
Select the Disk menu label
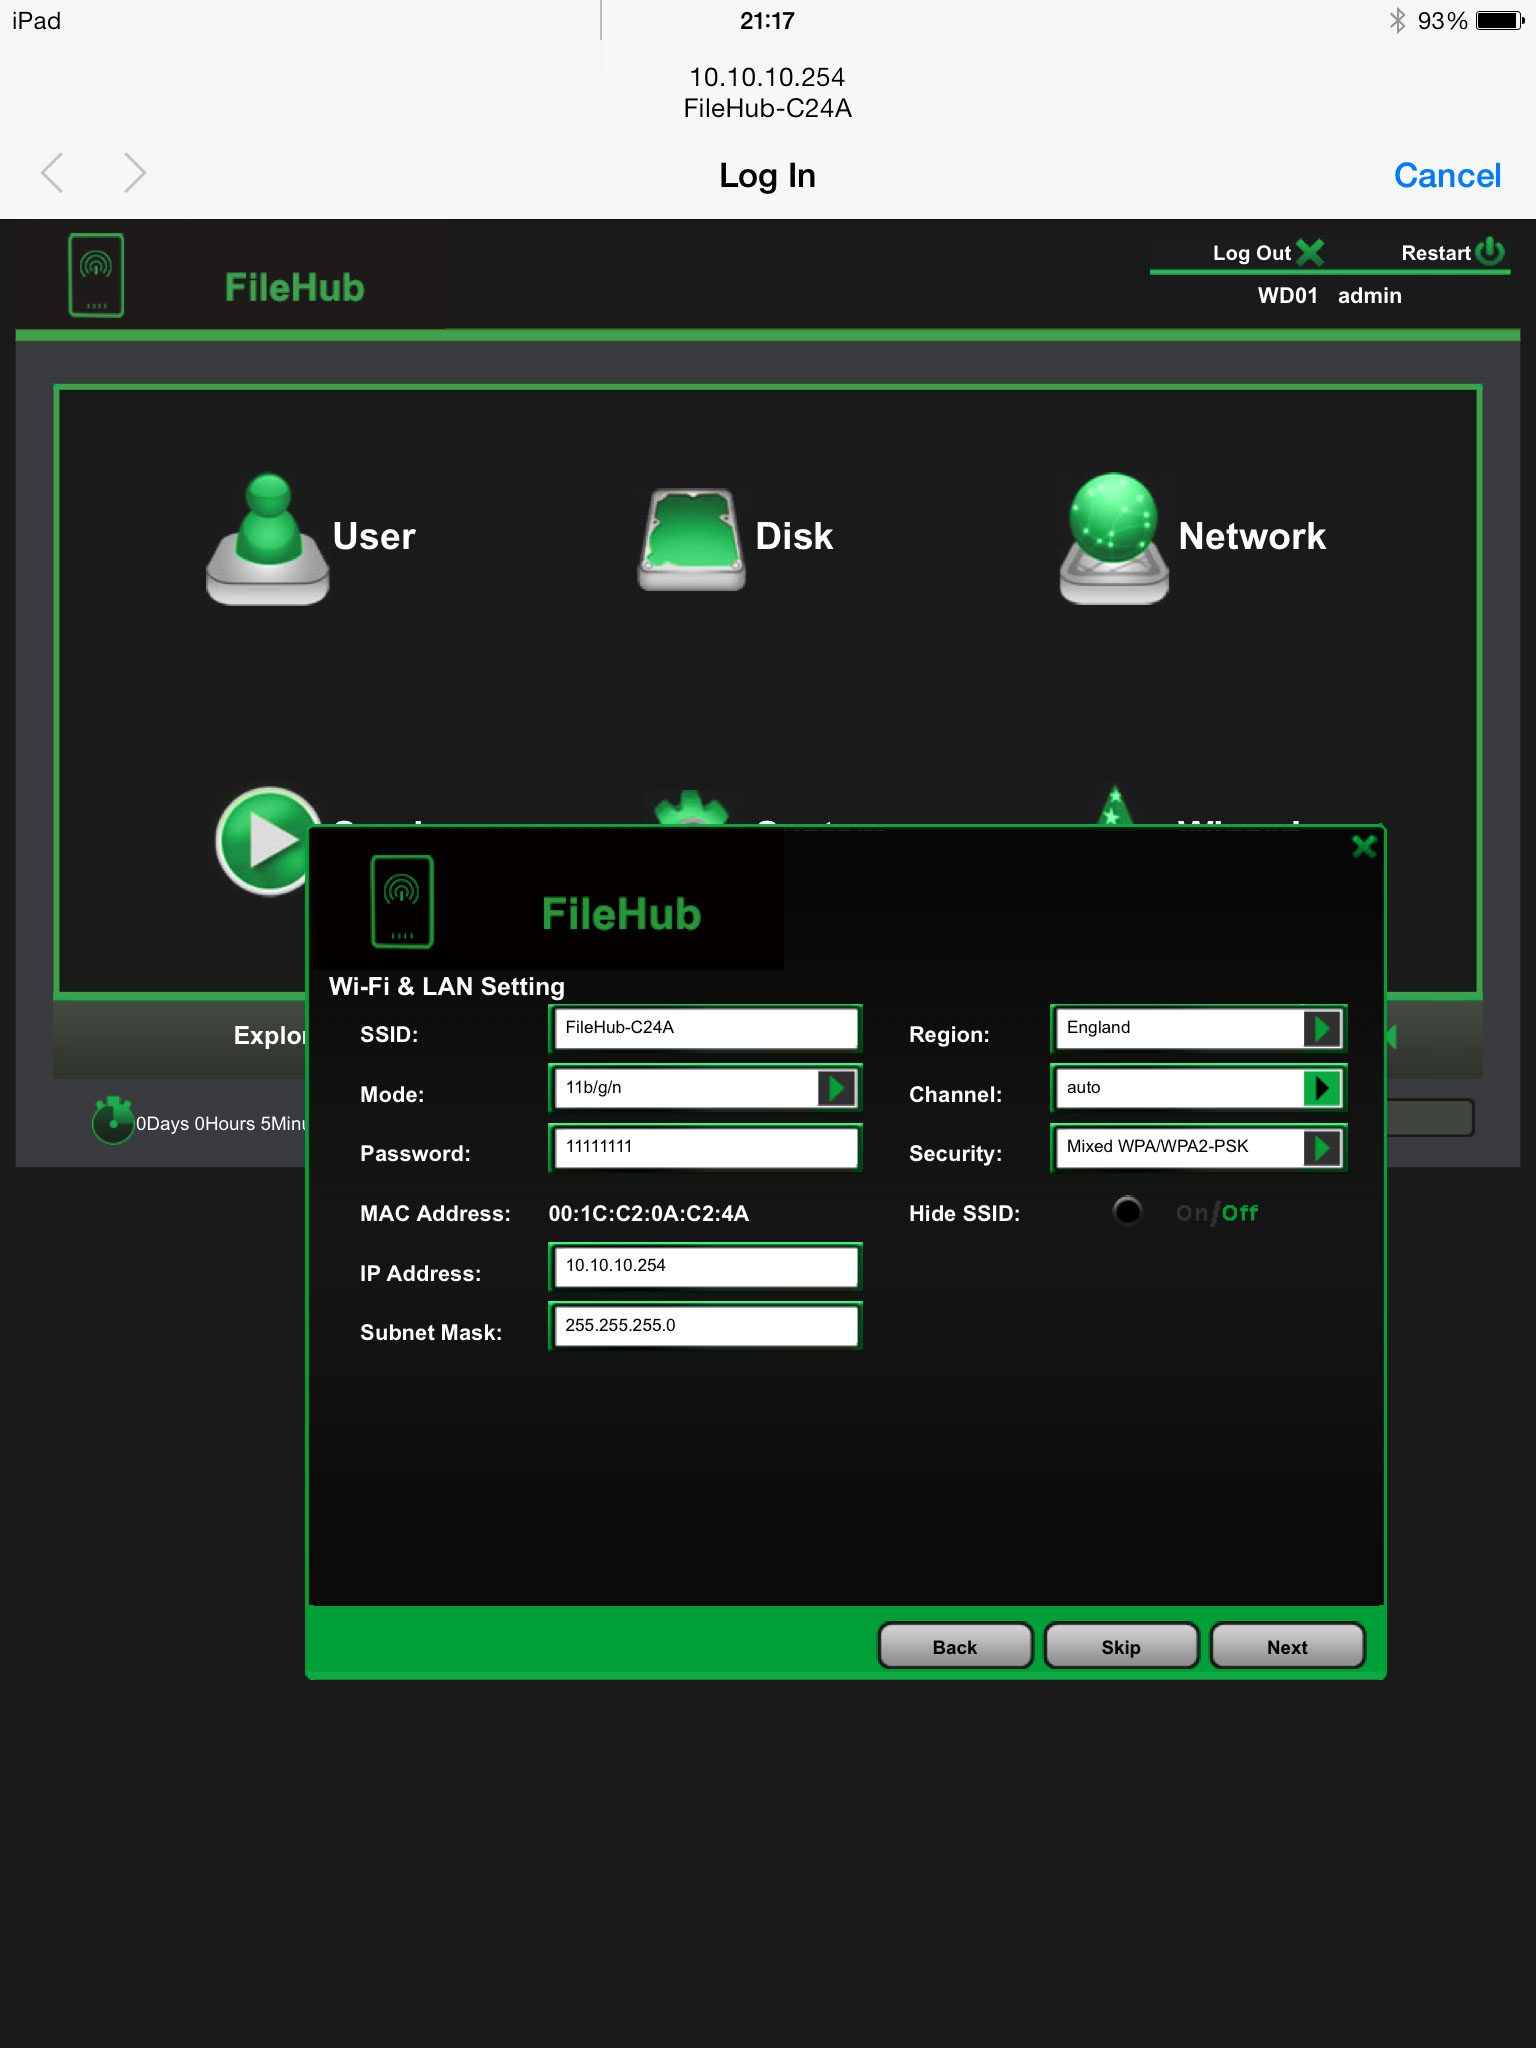pyautogui.click(x=794, y=537)
